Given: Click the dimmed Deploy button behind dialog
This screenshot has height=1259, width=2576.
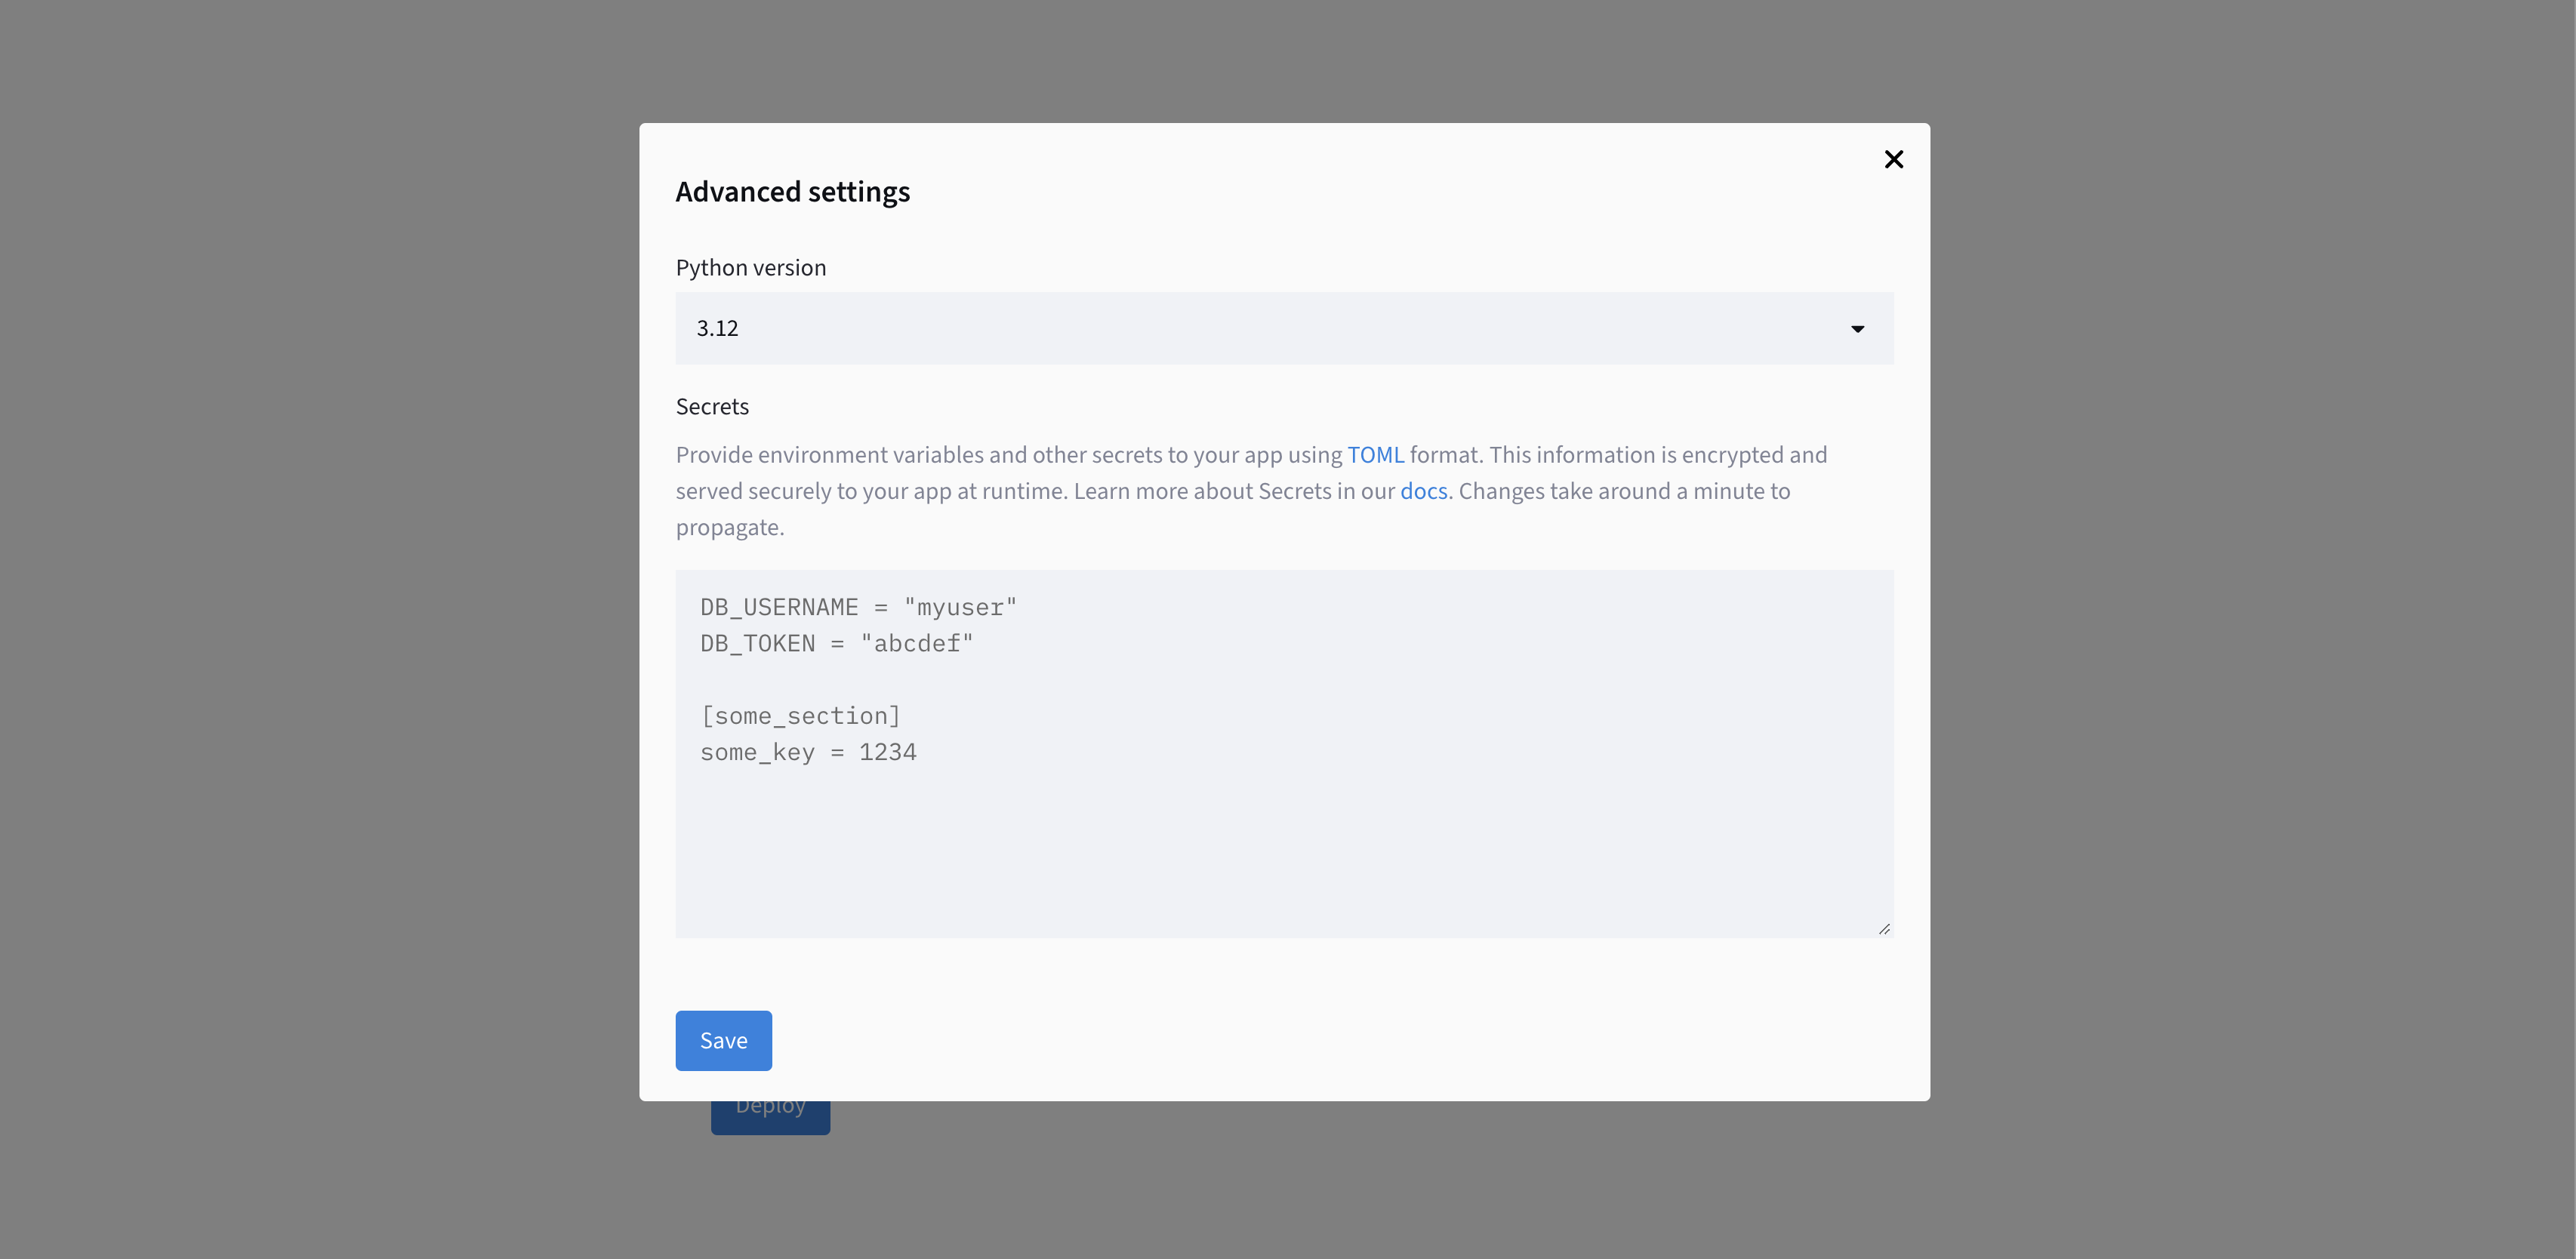Looking at the screenshot, I should pyautogui.click(x=770, y=1118).
